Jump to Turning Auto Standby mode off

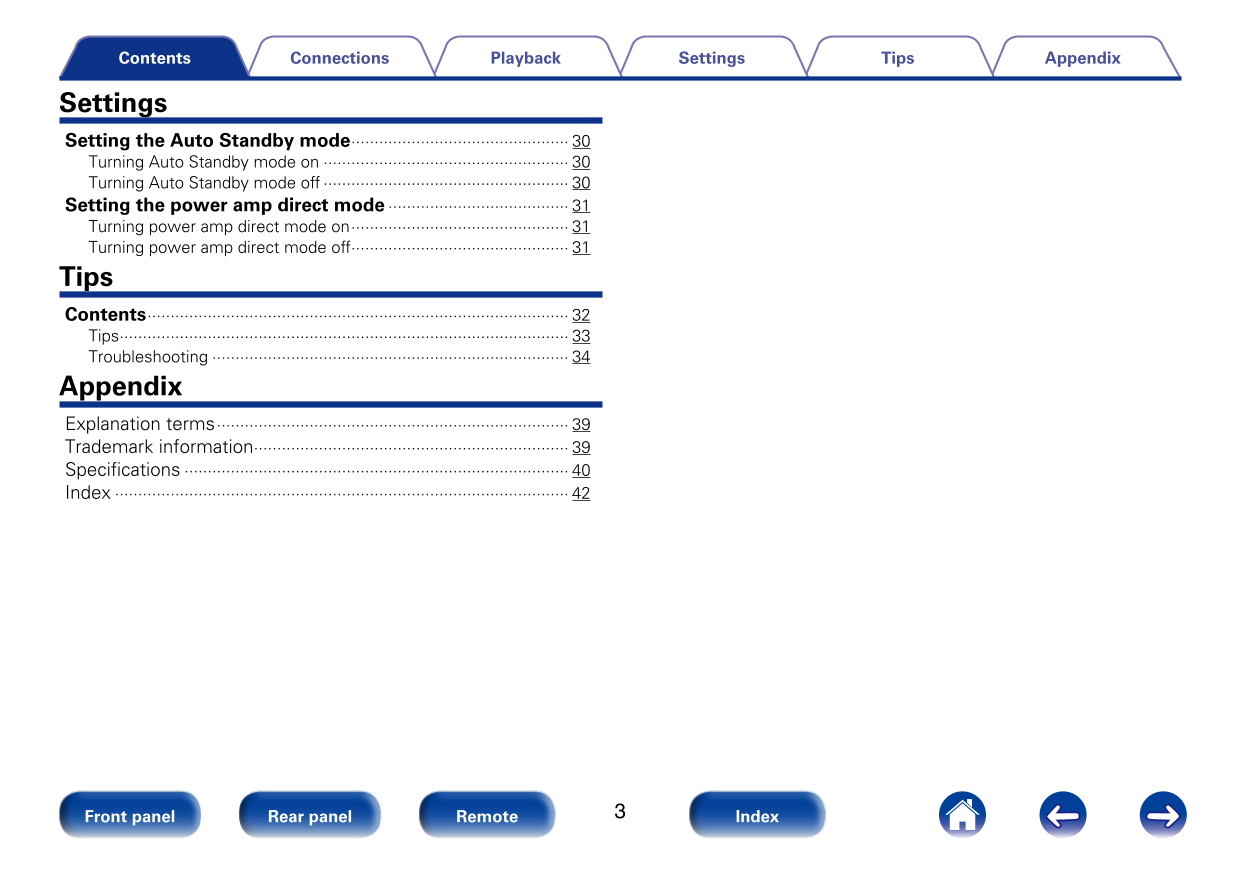(204, 183)
